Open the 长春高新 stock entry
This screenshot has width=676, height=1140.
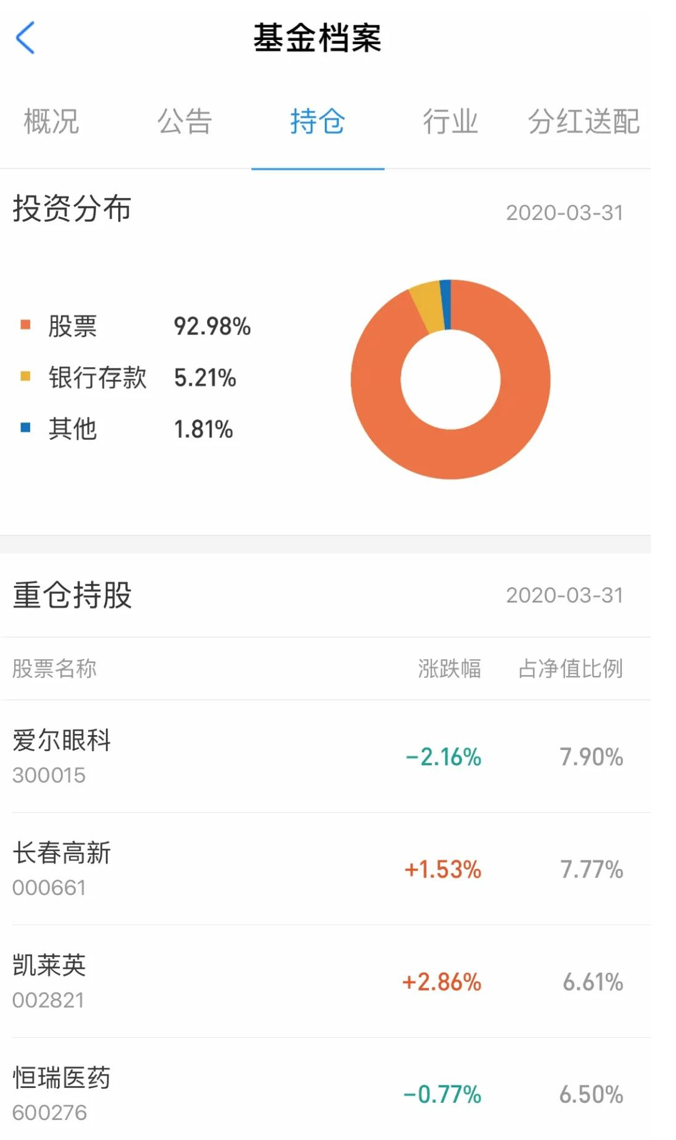point(326,869)
